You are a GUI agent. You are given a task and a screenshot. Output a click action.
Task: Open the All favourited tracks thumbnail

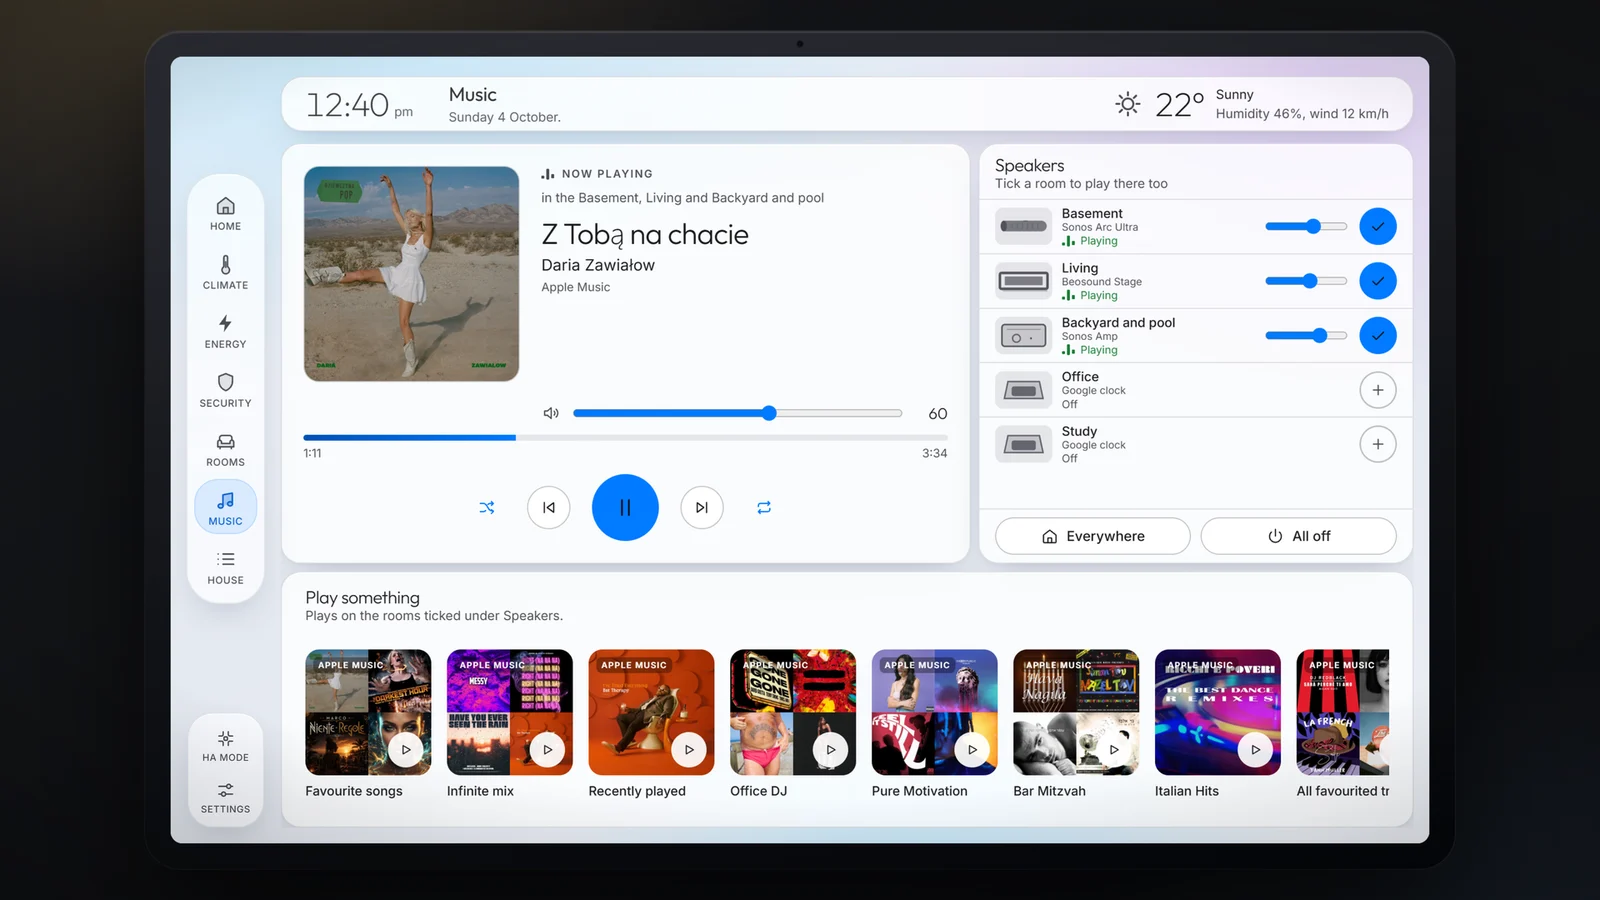pyautogui.click(x=1343, y=712)
